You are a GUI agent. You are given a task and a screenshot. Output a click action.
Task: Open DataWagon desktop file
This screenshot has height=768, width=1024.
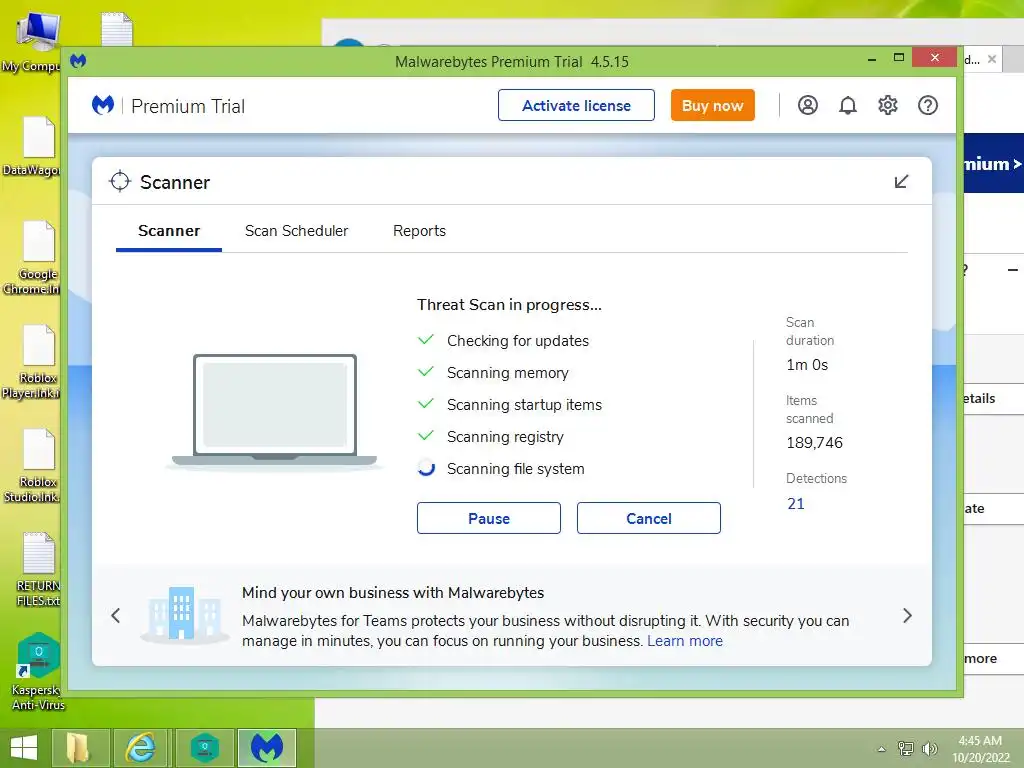(x=36, y=147)
